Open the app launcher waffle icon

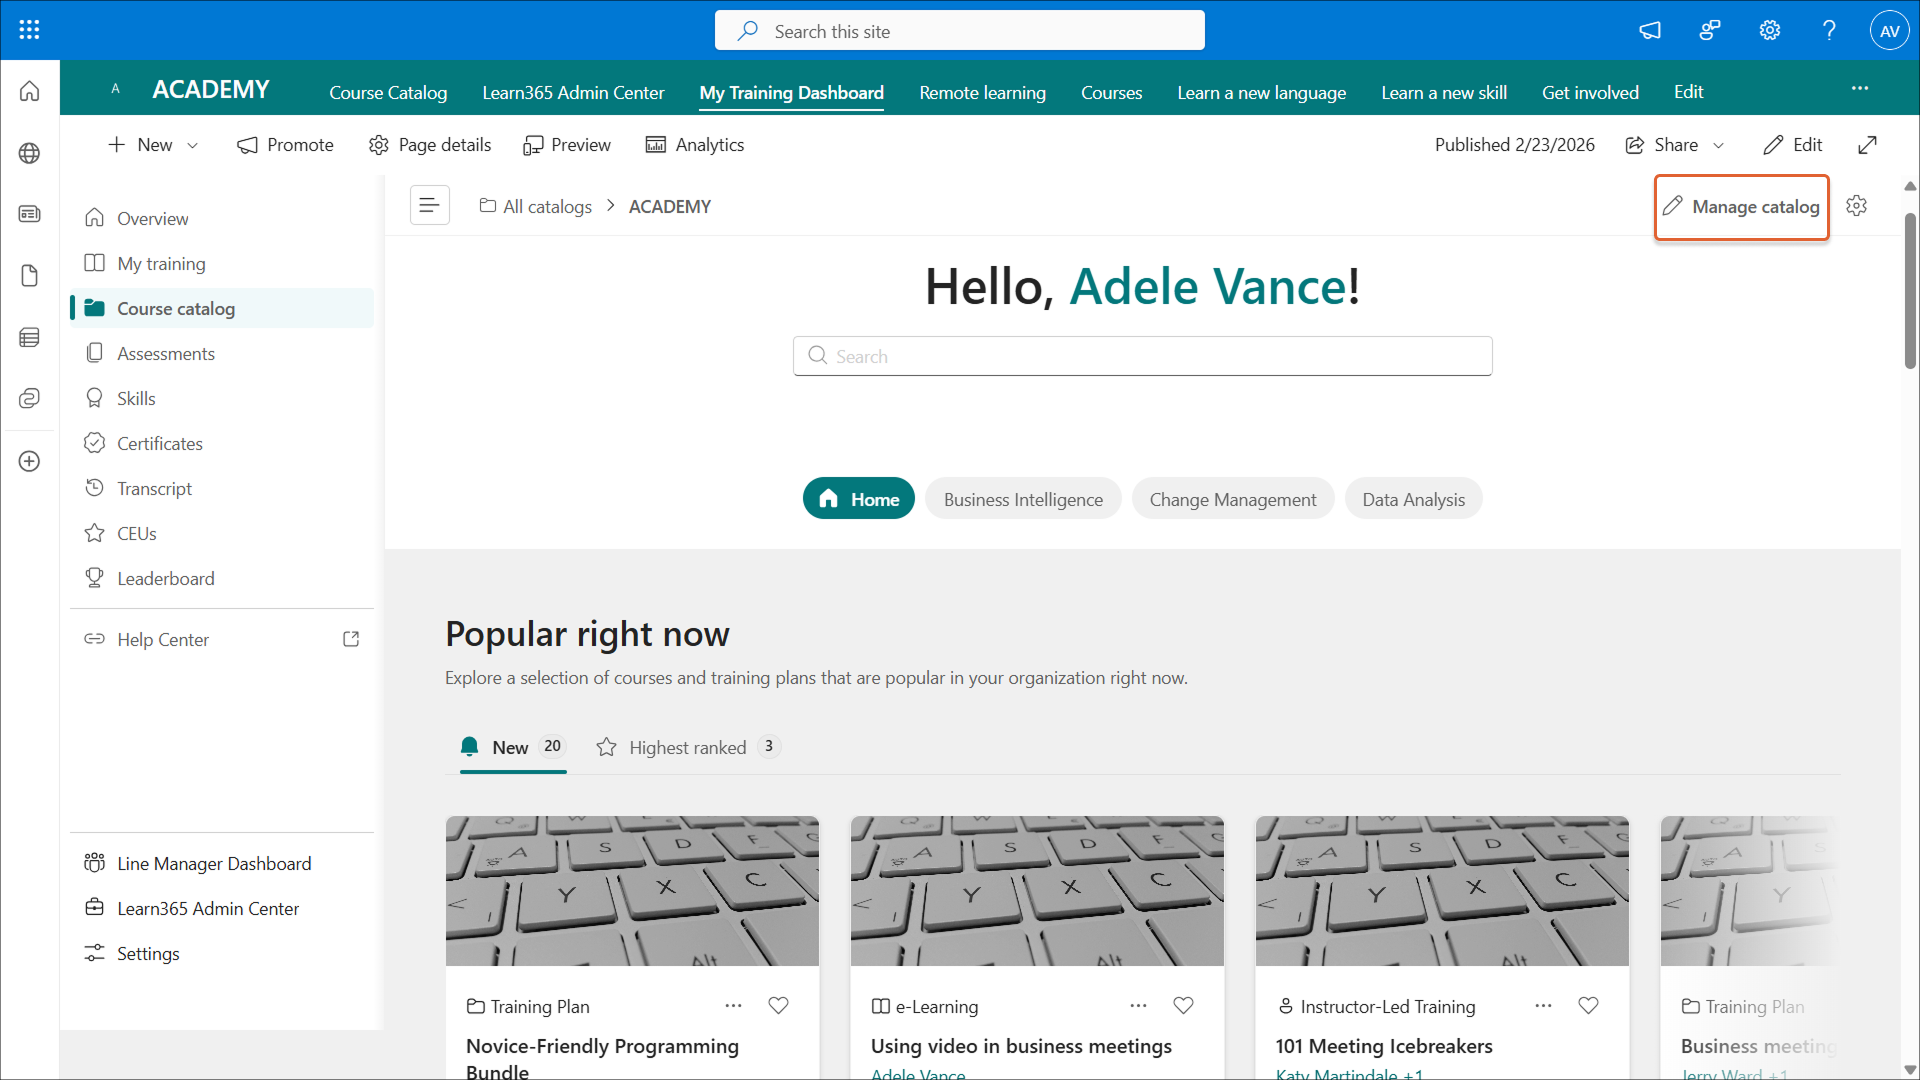click(x=29, y=30)
